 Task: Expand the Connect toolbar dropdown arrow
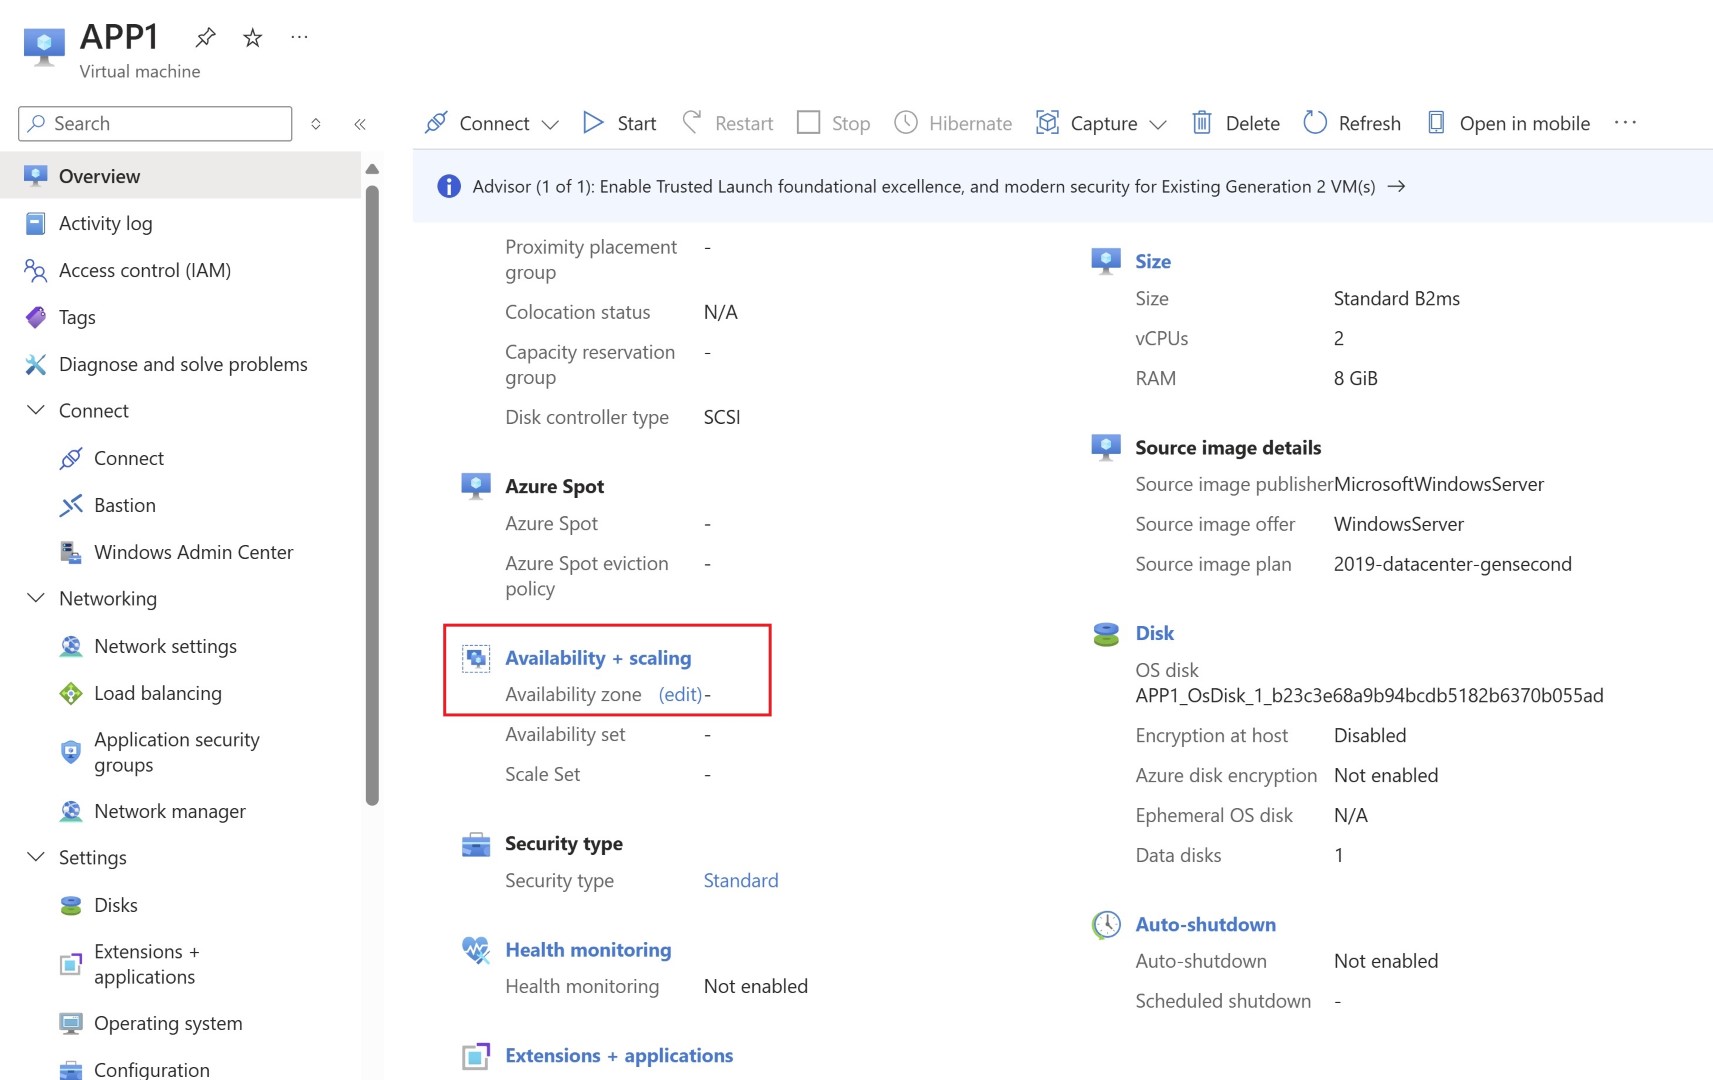pyautogui.click(x=550, y=124)
